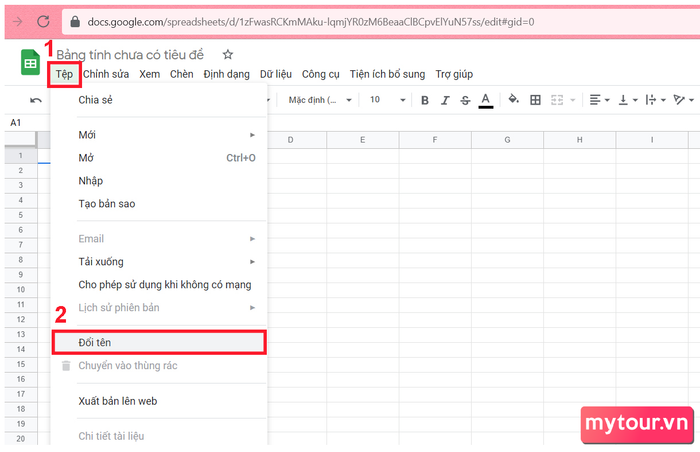Open the Chỉnh sửa menu
This screenshot has height=452, width=700.
(106, 74)
